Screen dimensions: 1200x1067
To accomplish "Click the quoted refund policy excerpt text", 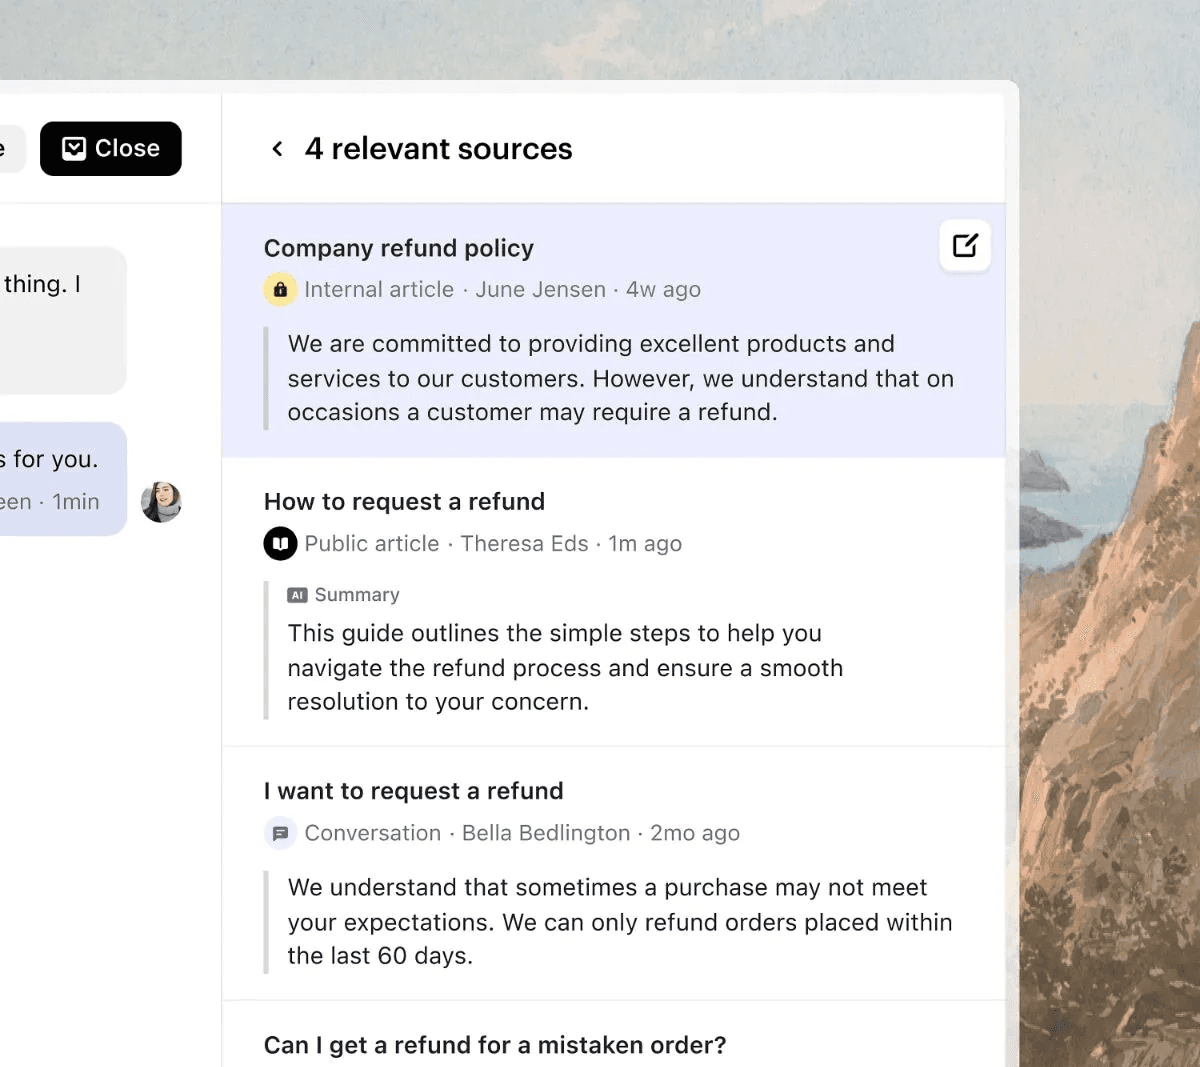I will click(x=620, y=378).
